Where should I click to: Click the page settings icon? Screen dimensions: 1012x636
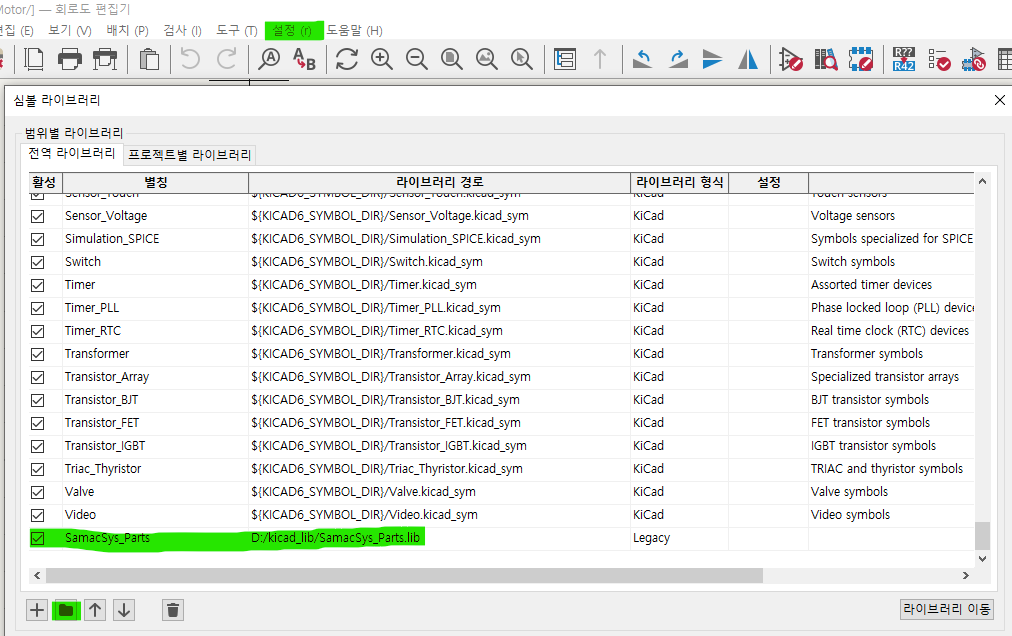tap(34, 59)
